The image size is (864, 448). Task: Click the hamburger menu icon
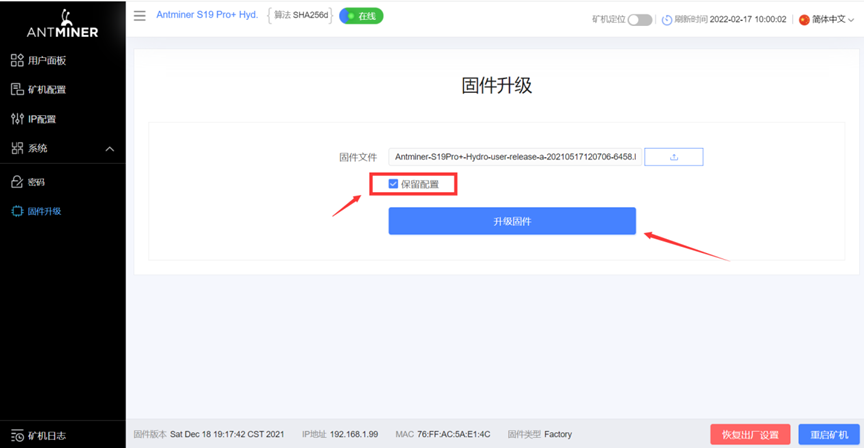pos(140,15)
